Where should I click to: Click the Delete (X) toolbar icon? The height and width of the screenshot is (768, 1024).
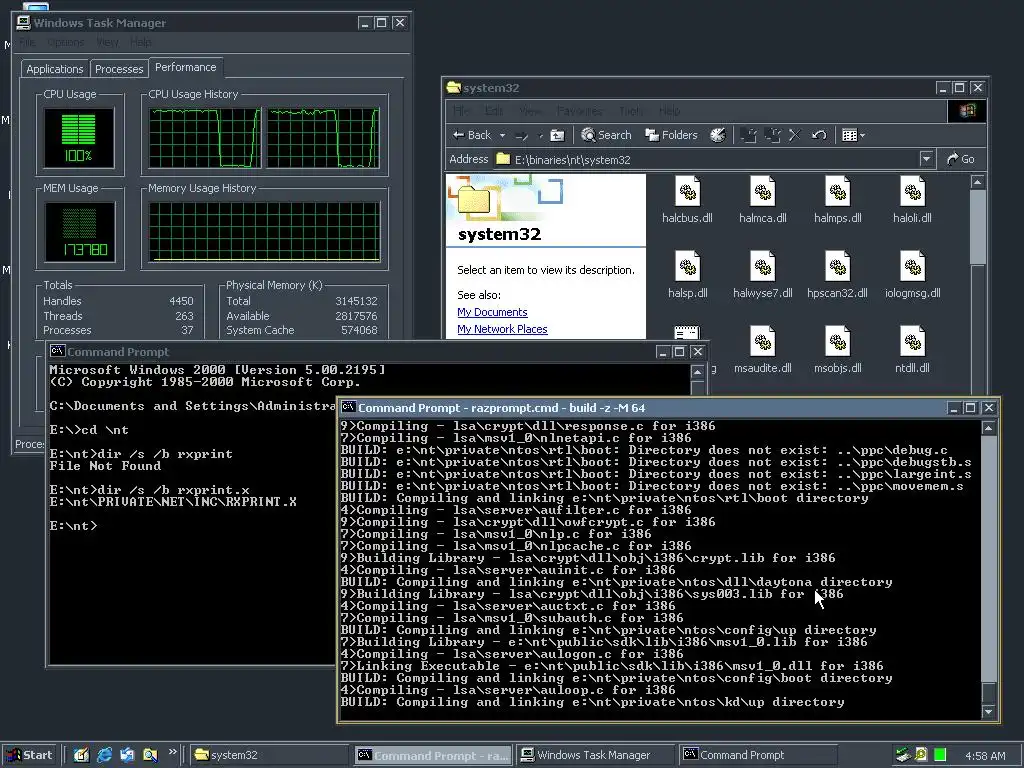tap(795, 135)
